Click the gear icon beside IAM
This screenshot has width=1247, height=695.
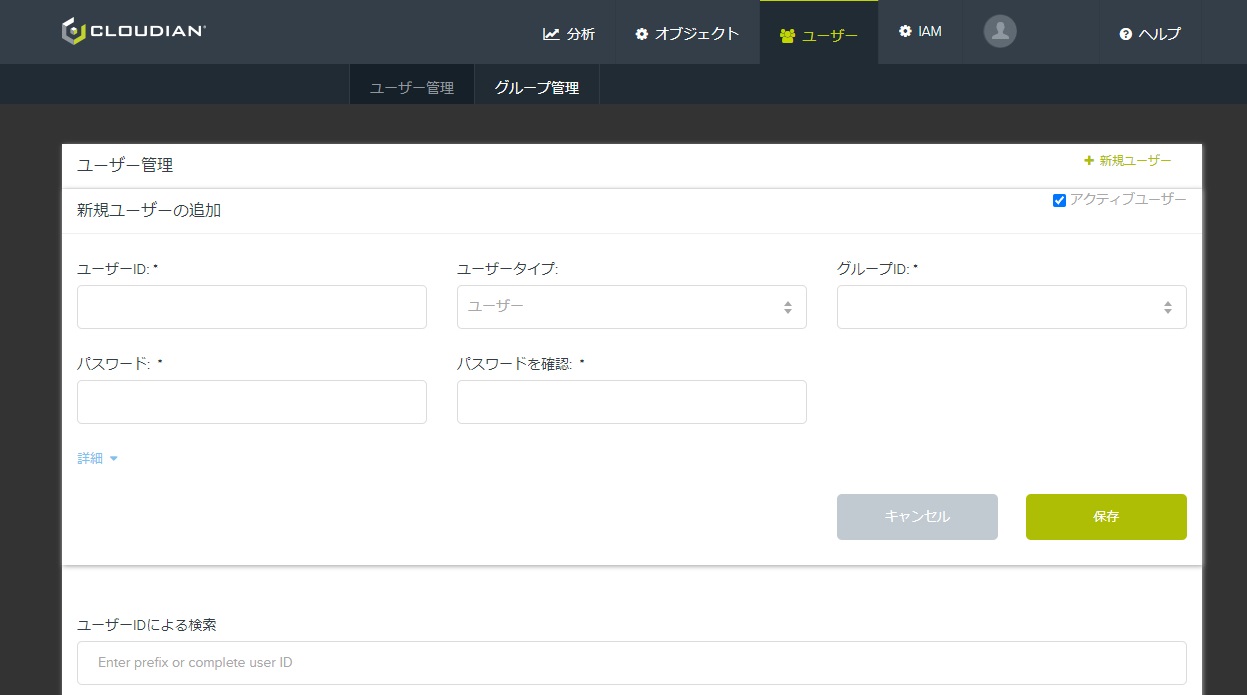(905, 31)
